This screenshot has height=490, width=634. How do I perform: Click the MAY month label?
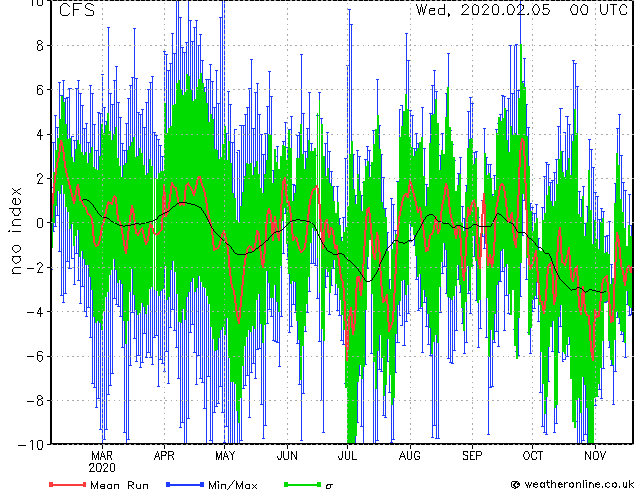click(225, 456)
